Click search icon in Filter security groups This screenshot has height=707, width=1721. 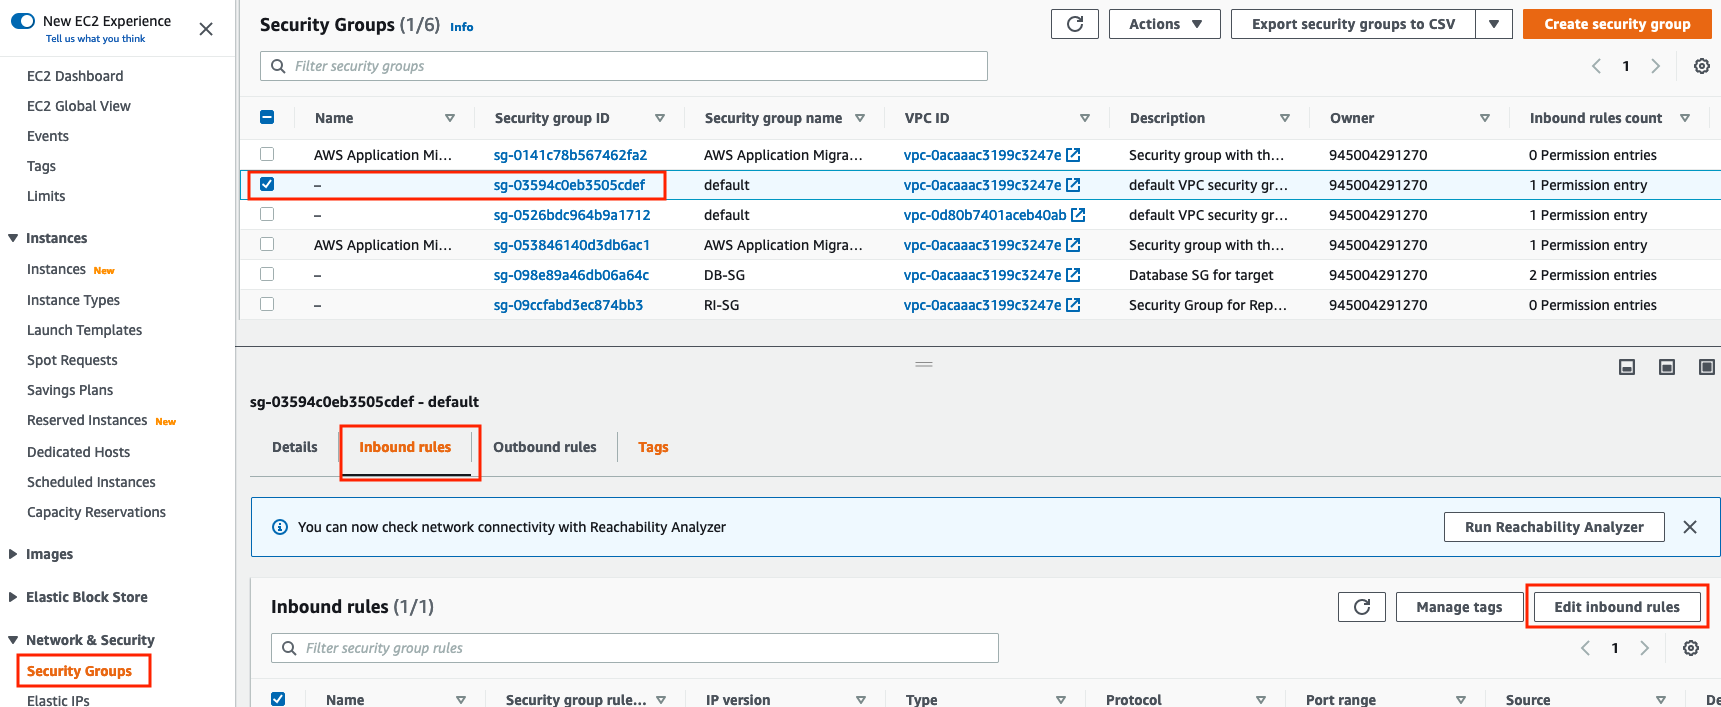278,66
